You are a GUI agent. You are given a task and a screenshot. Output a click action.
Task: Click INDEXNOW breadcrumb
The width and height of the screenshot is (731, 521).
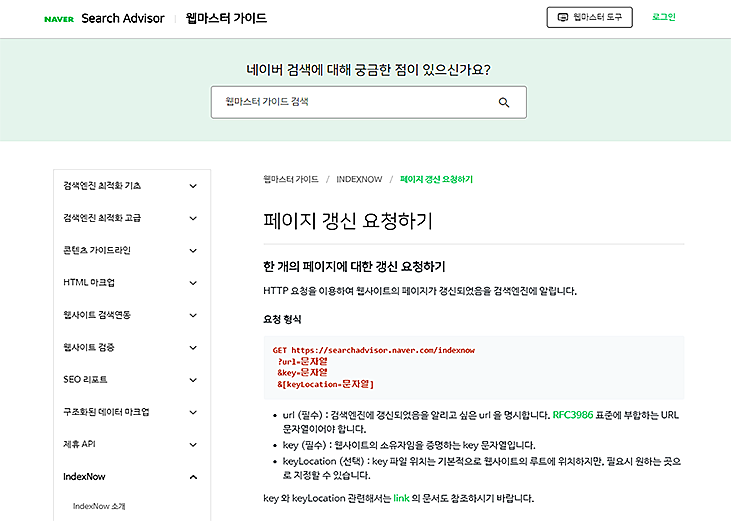tap(359, 179)
